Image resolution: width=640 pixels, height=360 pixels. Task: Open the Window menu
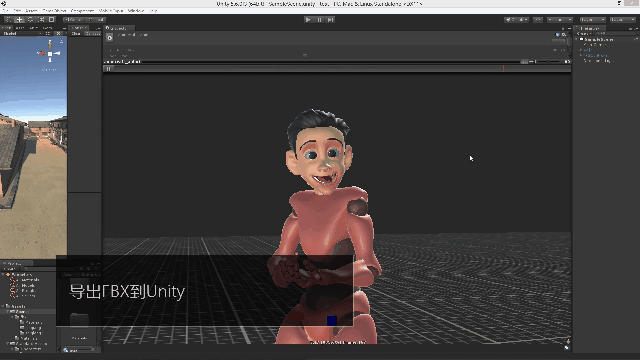pyautogui.click(x=136, y=11)
